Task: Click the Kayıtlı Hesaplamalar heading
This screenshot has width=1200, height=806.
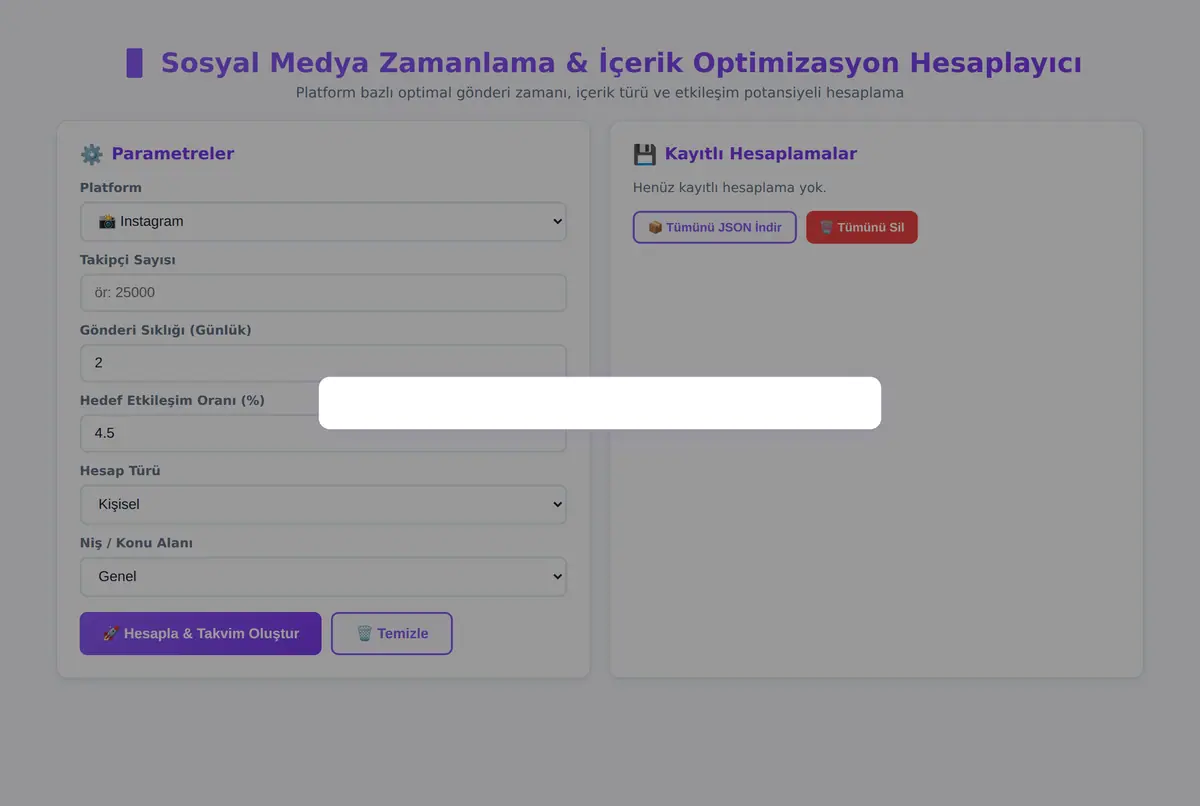Action: coord(761,154)
